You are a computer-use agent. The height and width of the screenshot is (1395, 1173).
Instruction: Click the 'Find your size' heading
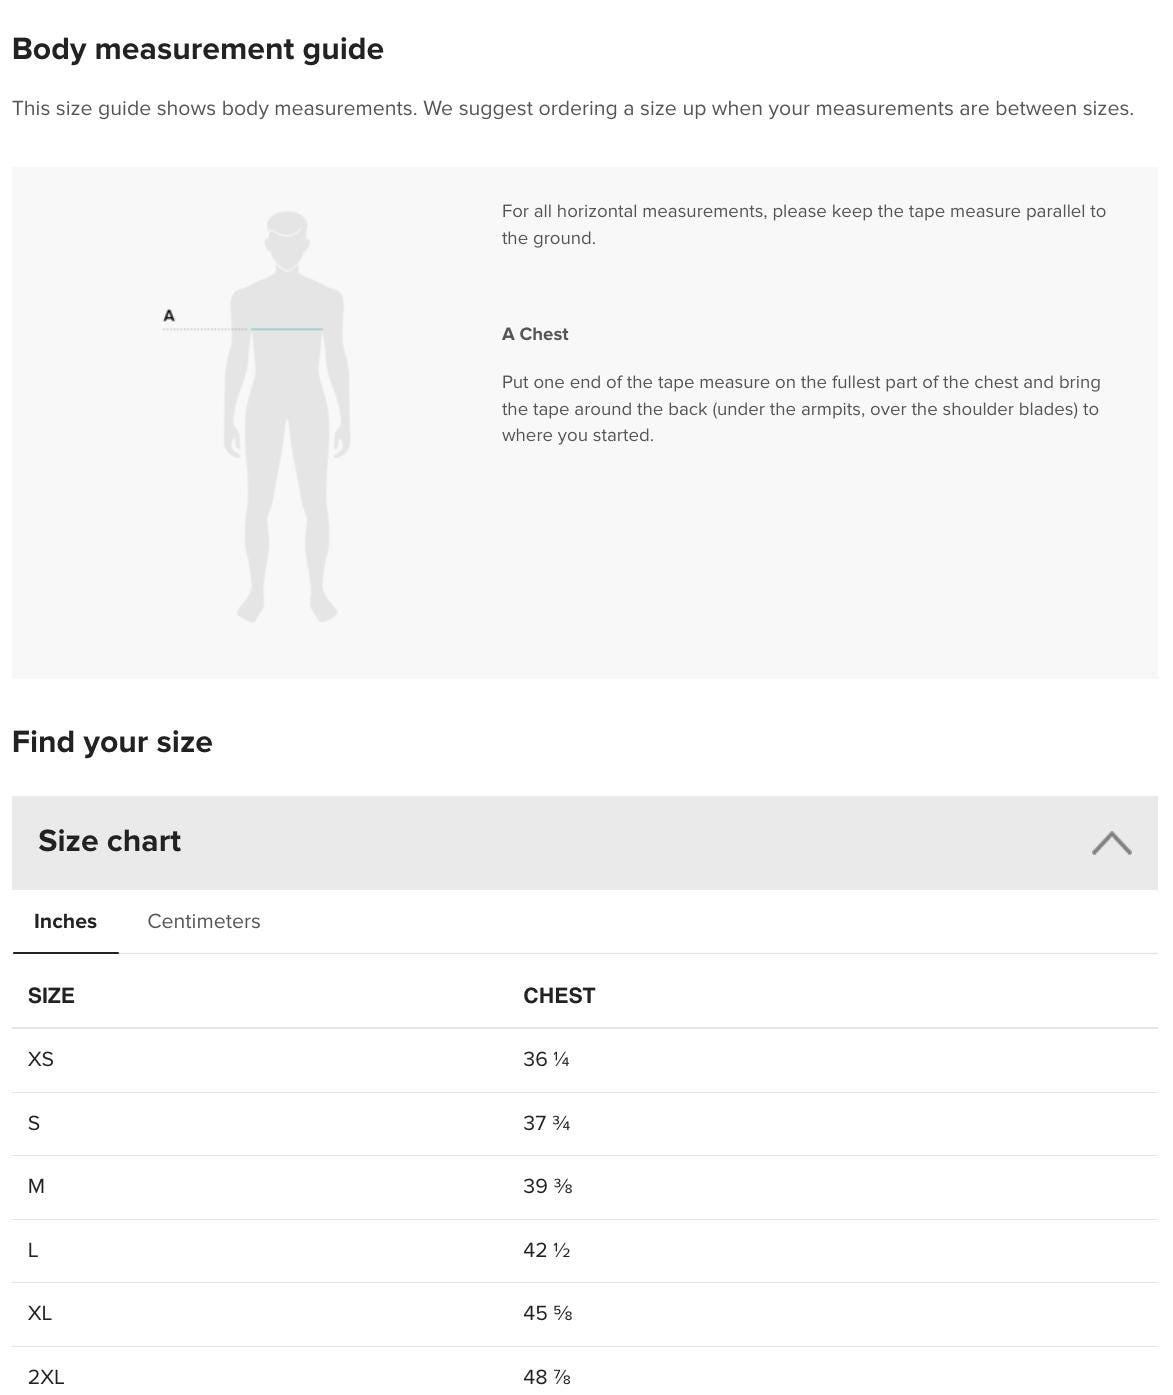tap(112, 742)
